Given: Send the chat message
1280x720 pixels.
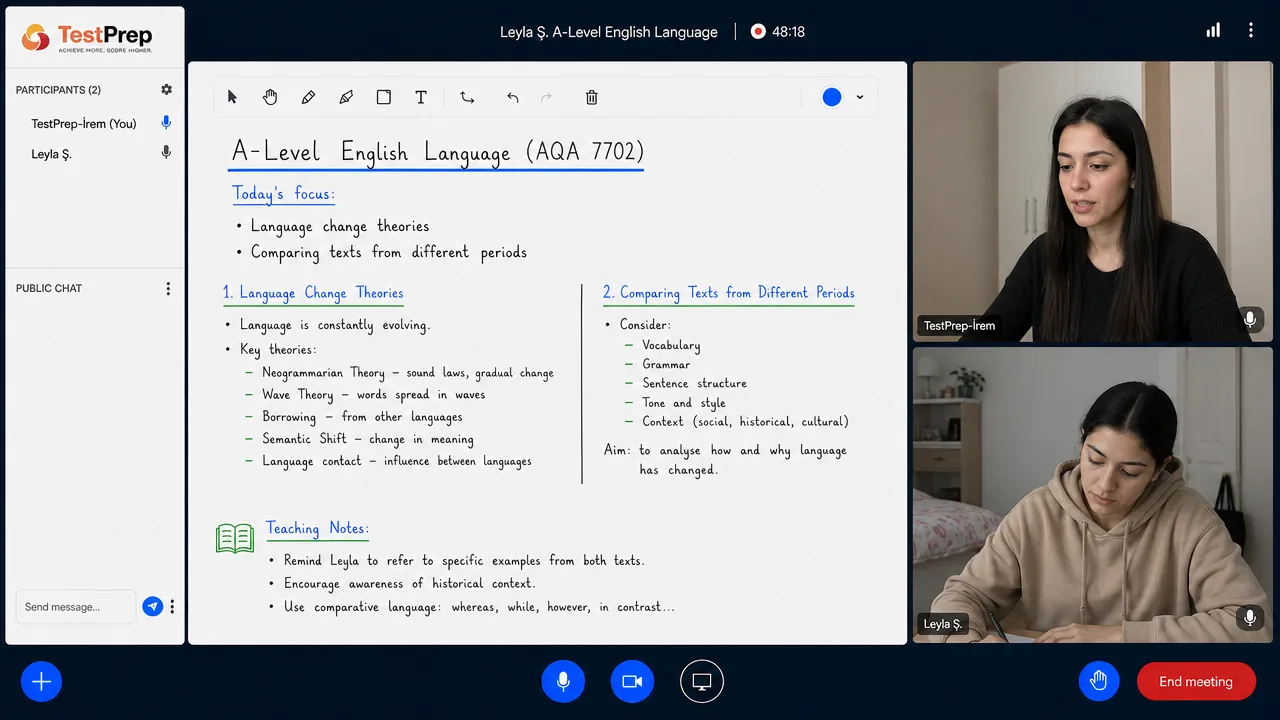Looking at the screenshot, I should (152, 606).
